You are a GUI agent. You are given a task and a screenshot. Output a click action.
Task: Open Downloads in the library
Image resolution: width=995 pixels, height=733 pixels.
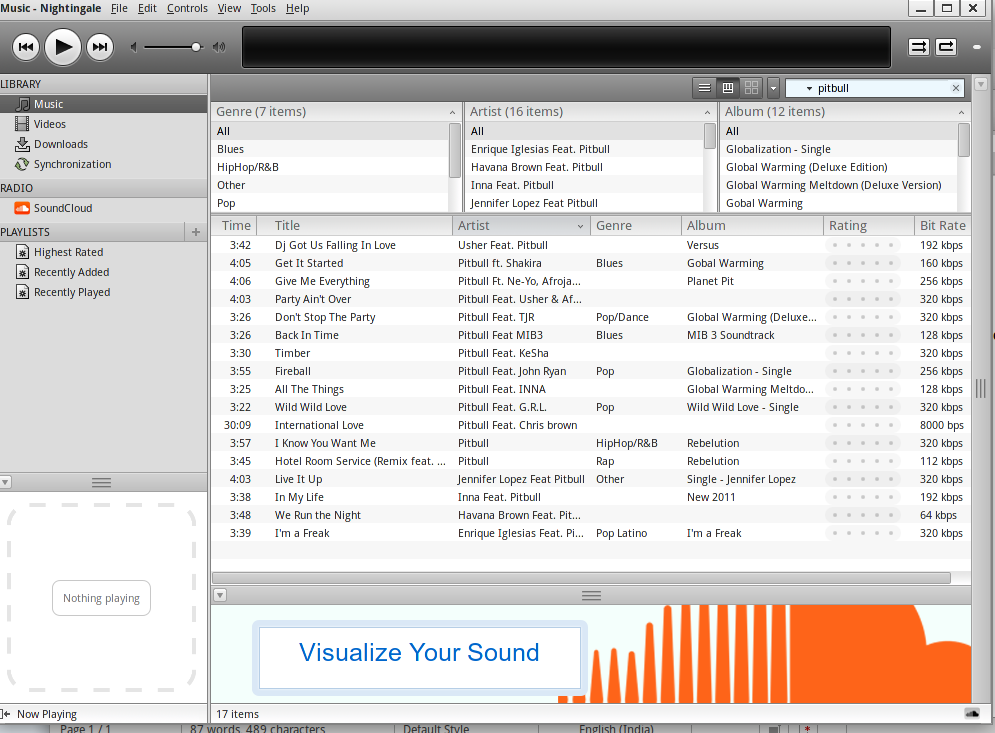[103, 144]
